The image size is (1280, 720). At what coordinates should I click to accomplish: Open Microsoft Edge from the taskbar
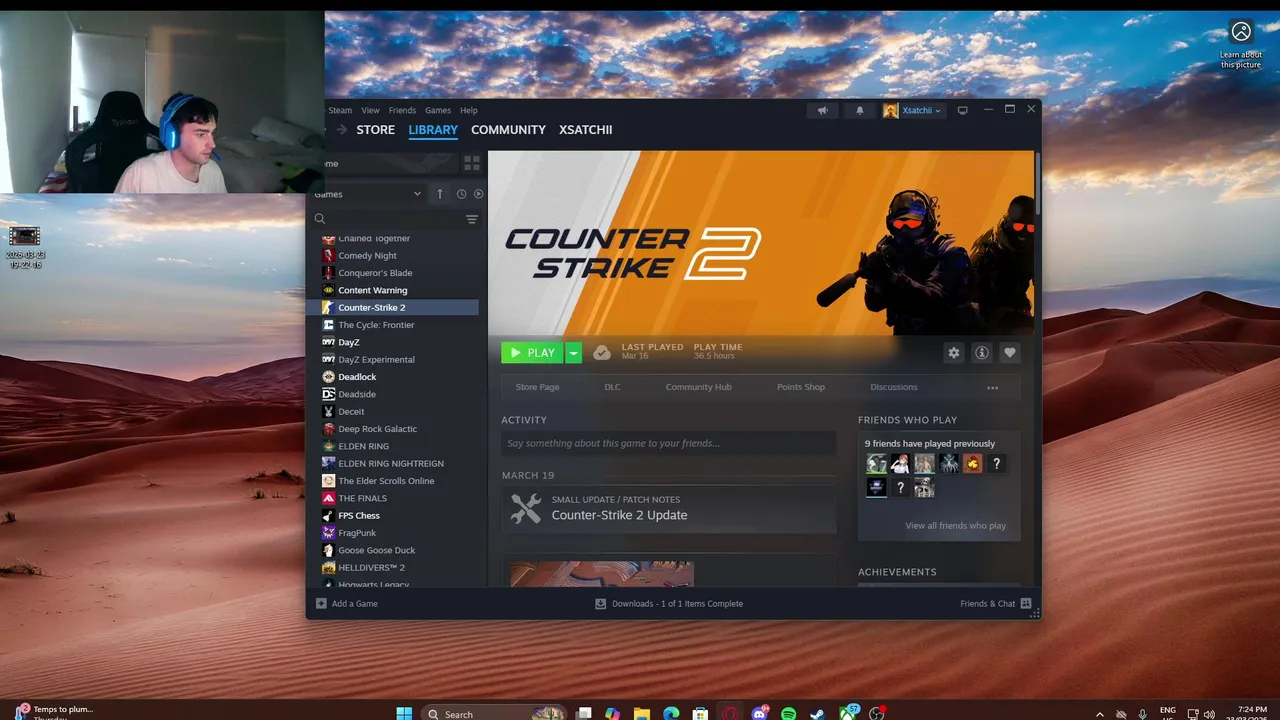click(x=671, y=713)
